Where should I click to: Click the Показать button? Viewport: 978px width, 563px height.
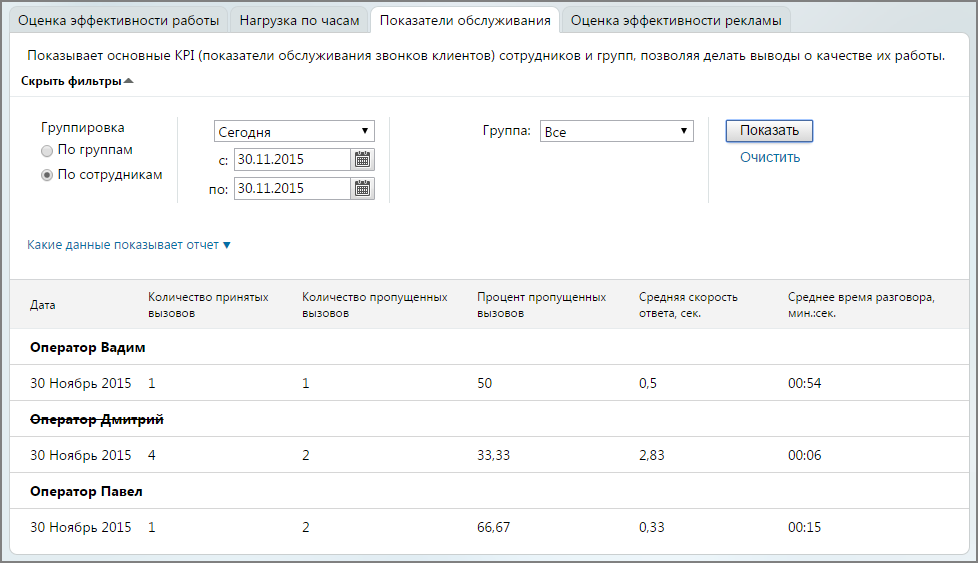click(769, 131)
